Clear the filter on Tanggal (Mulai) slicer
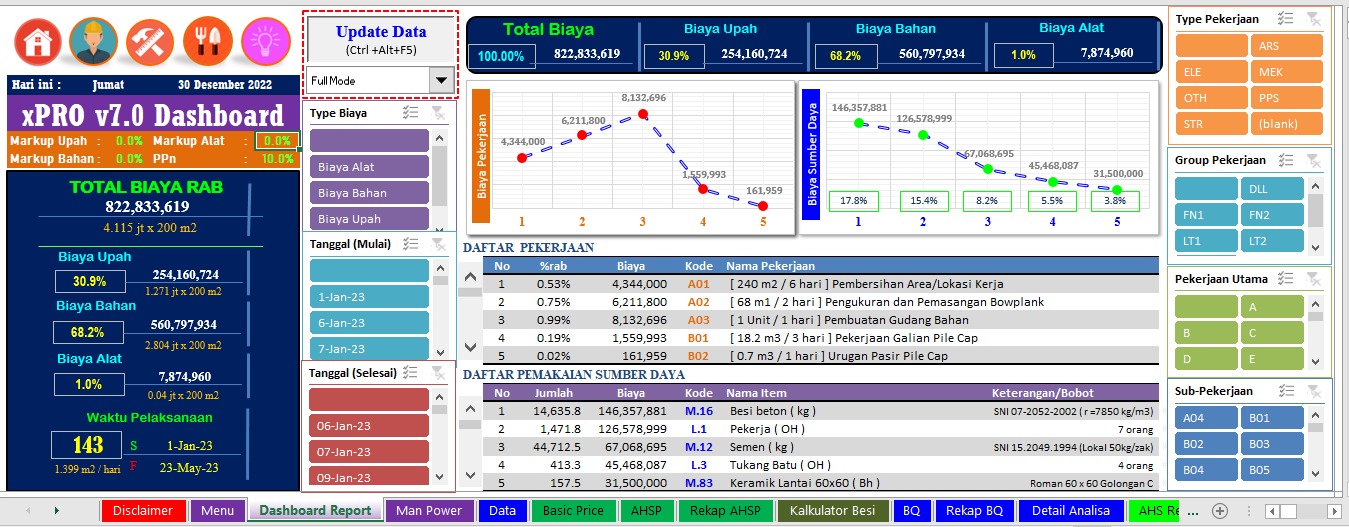Screen dimensions: 1349x527 [438, 243]
